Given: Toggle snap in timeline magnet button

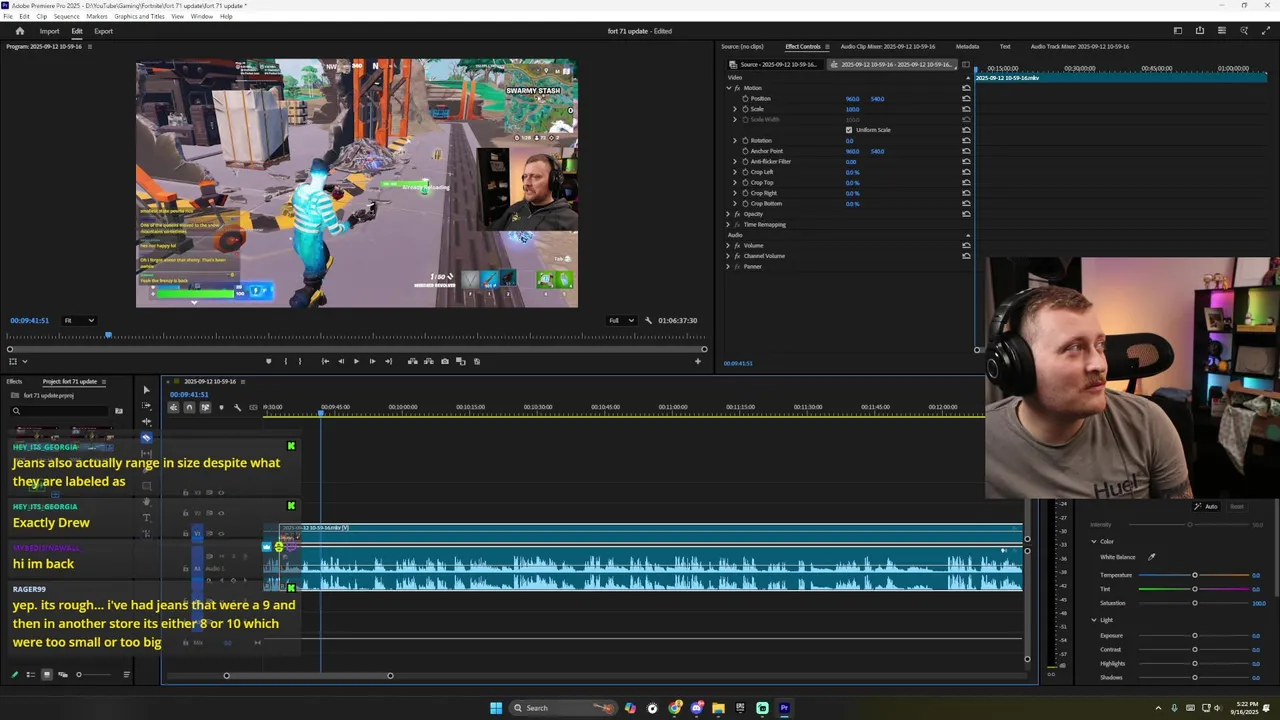Looking at the screenshot, I should coord(189,407).
